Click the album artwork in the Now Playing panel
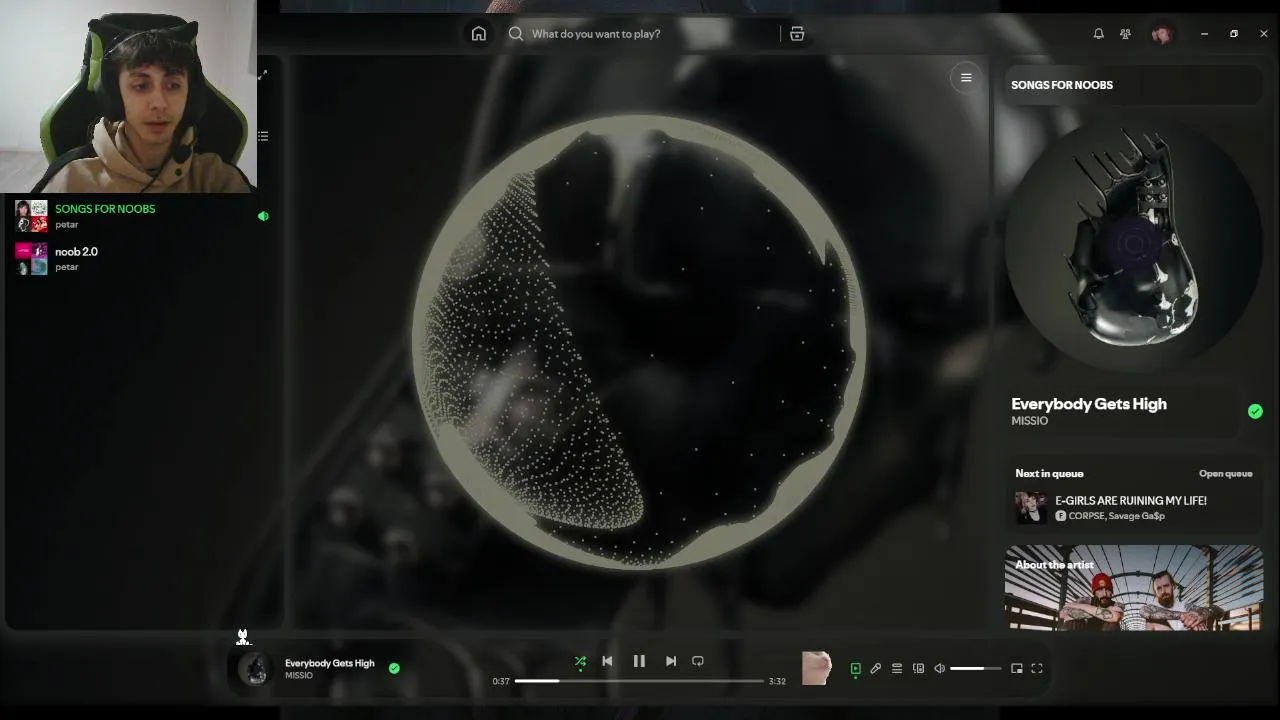Viewport: 1280px width, 720px height. pos(1134,243)
